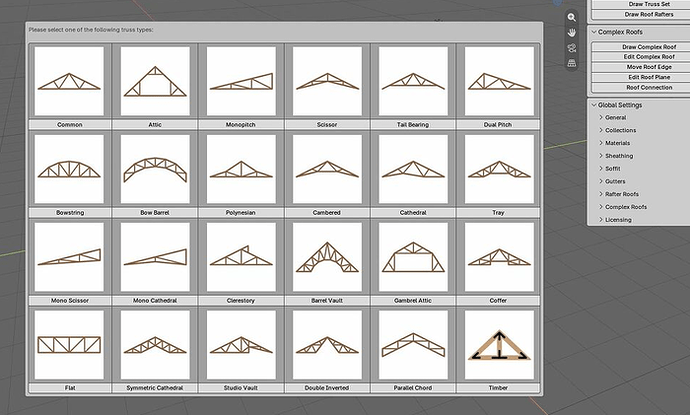Select the Flat truss thumbnail
690x415 pixels.
(69, 345)
